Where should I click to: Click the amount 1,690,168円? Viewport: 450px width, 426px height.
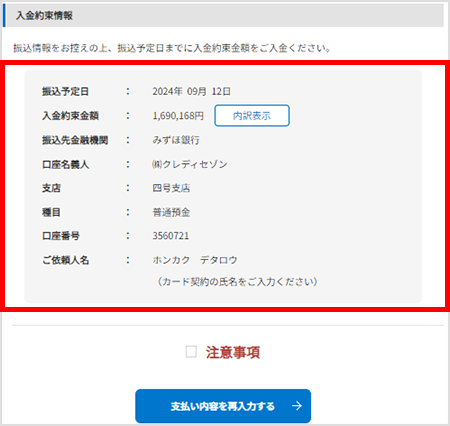coord(178,116)
